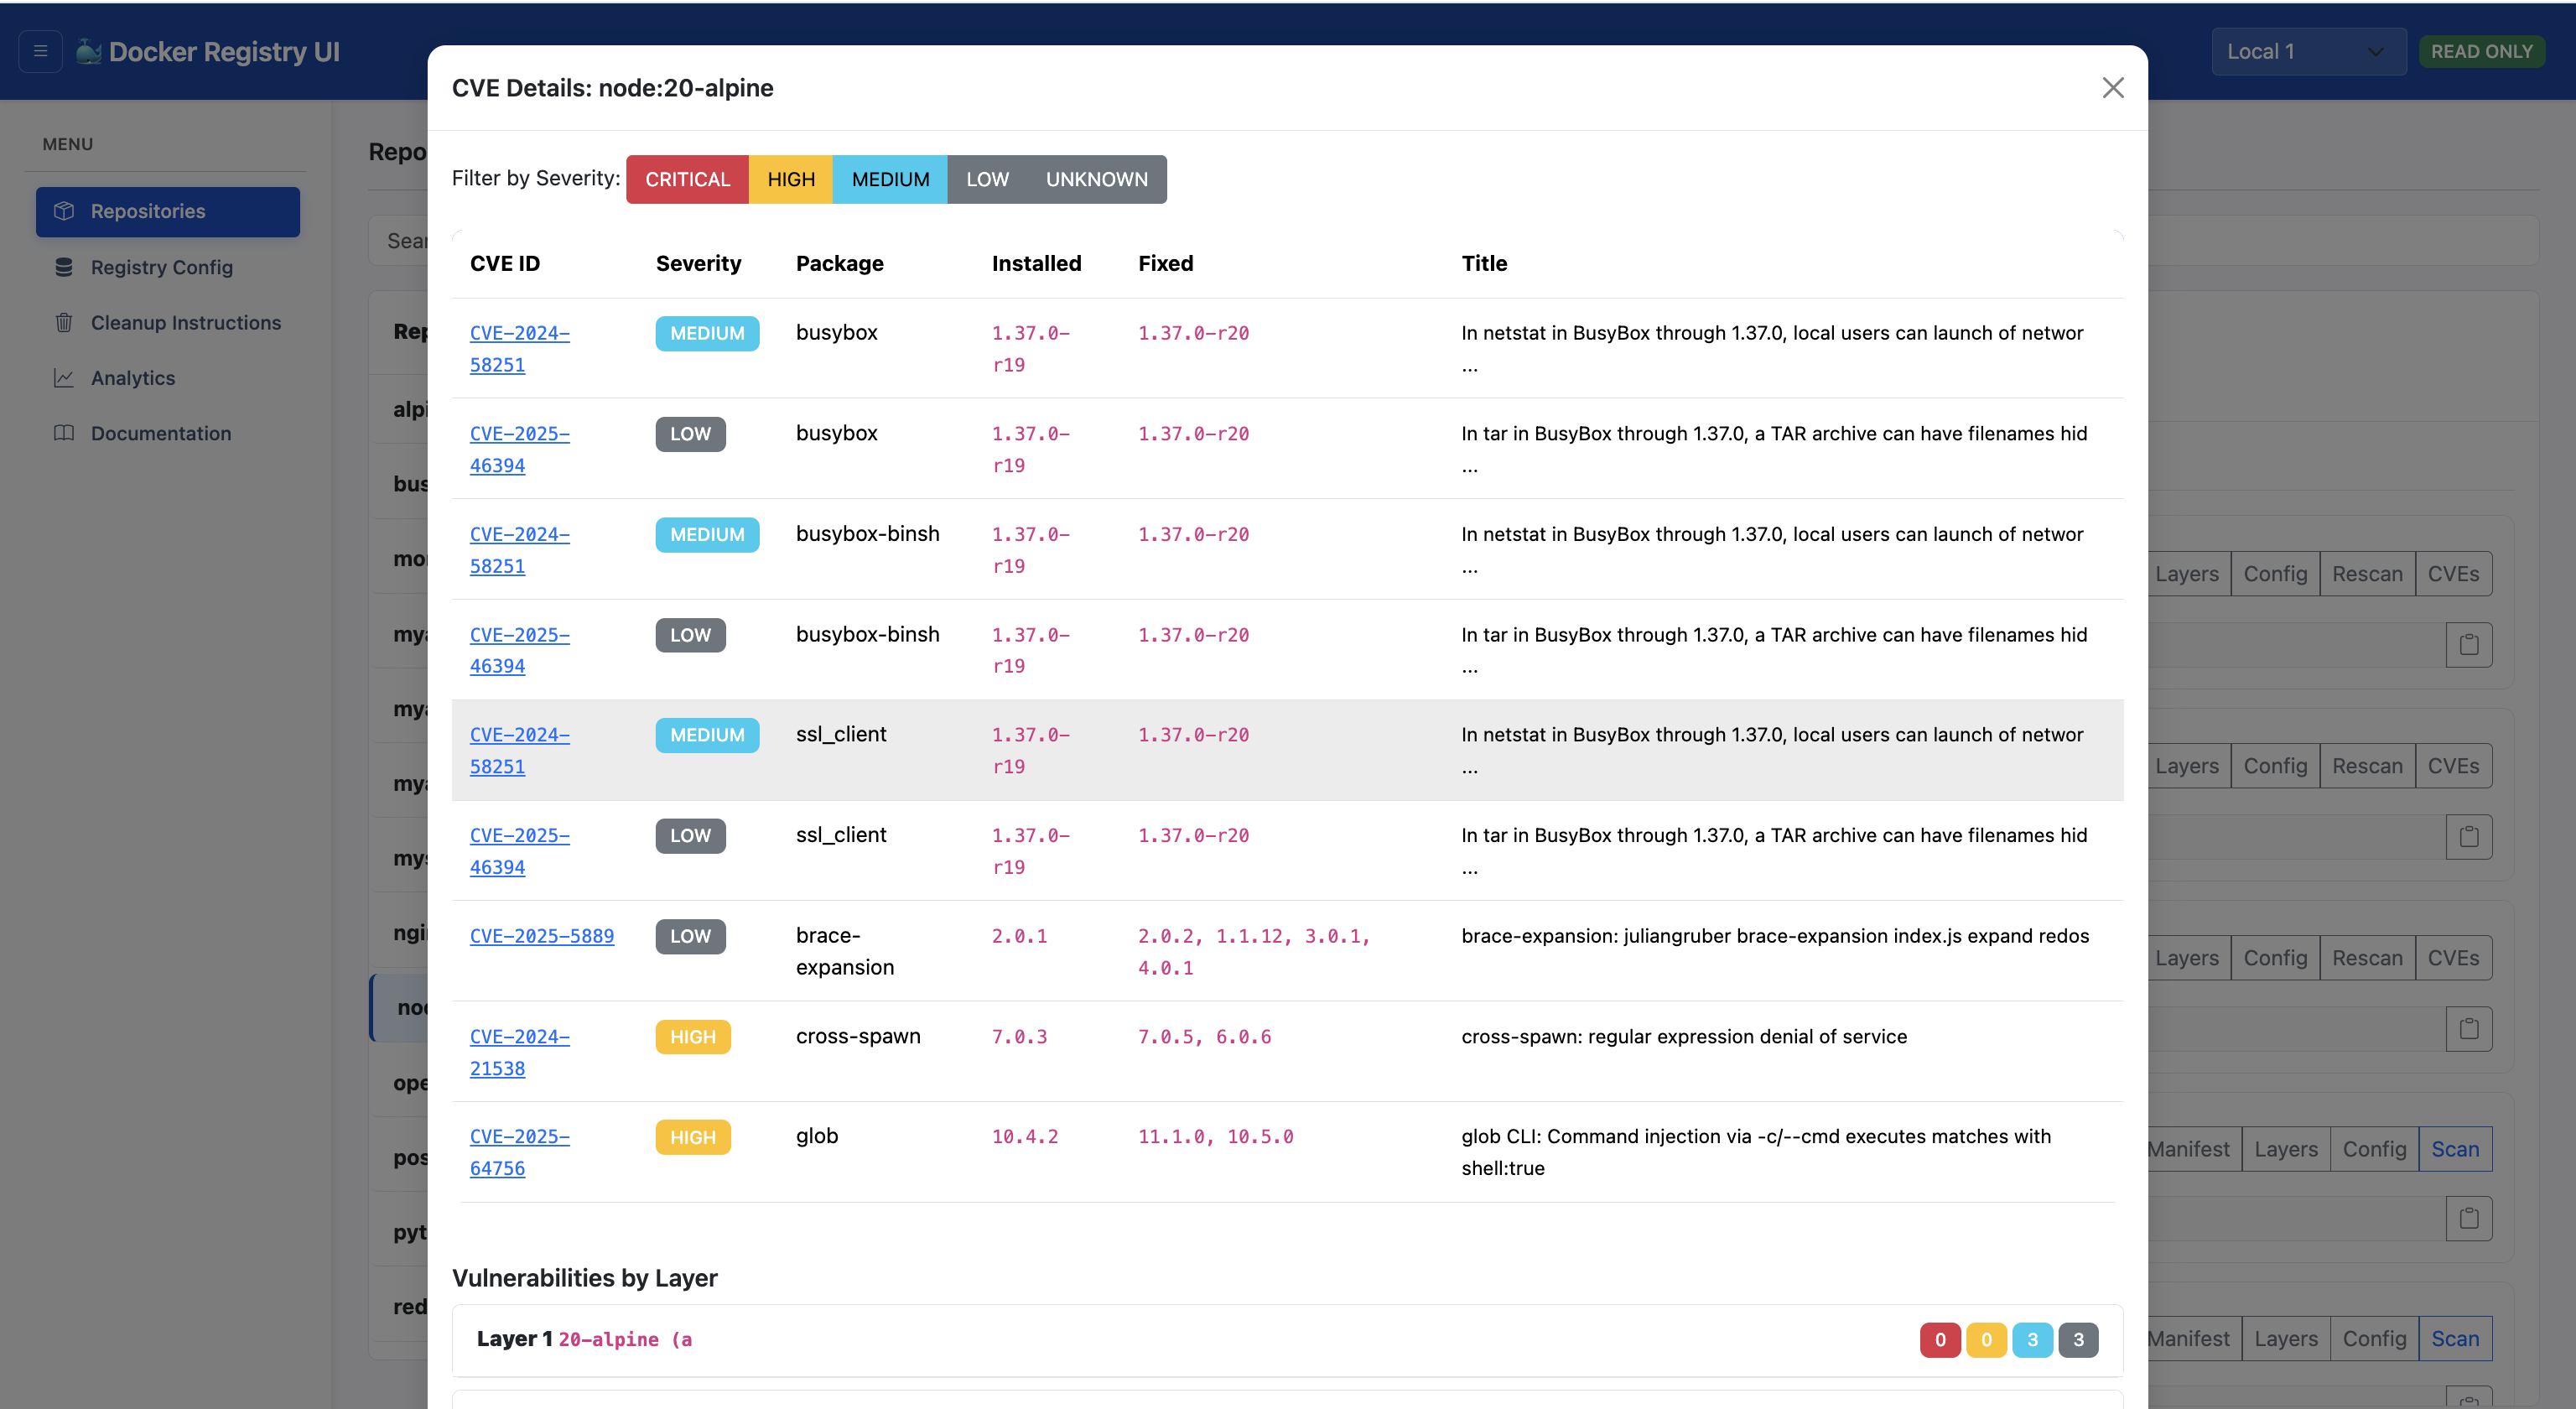This screenshot has height=1409, width=2576.
Task: Toggle the CRITICAL severity filter
Action: click(687, 179)
